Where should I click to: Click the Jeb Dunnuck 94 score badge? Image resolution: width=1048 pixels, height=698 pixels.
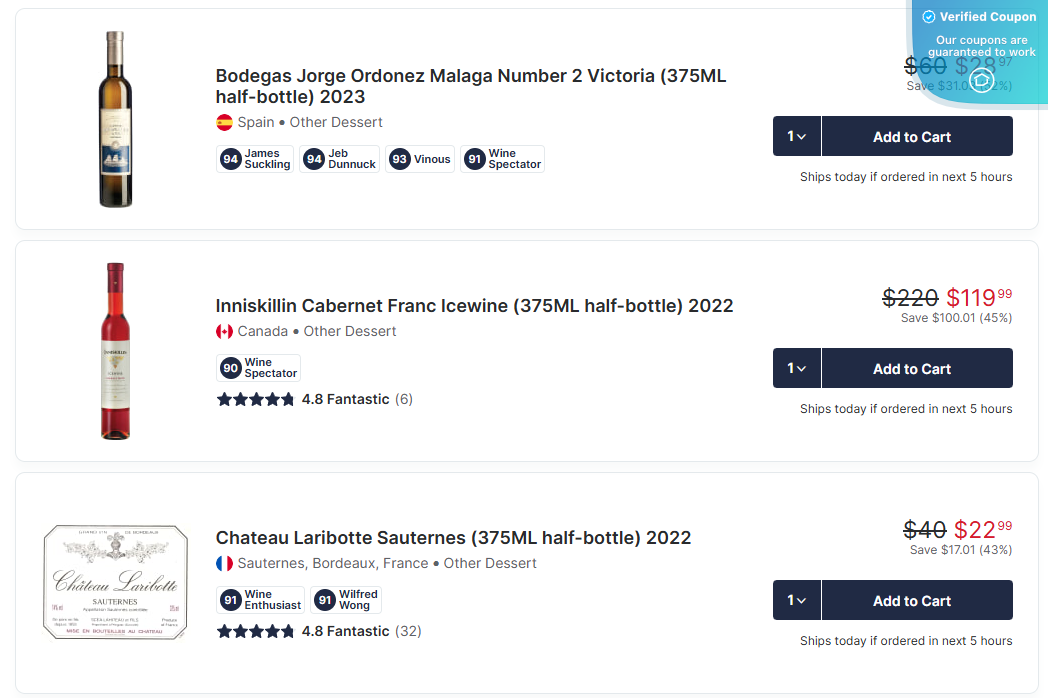pos(339,159)
